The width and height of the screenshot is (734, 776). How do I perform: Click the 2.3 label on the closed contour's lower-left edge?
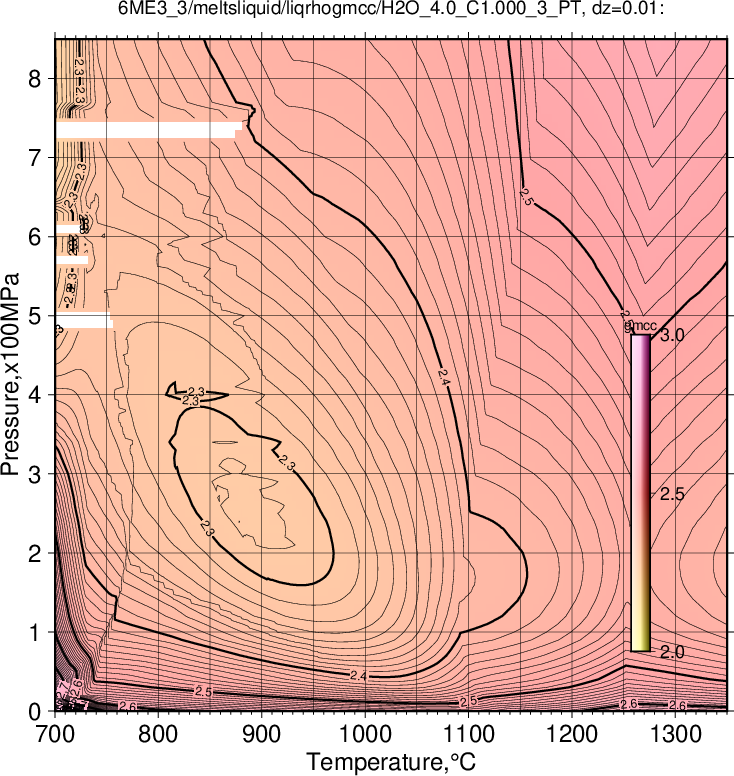pyautogui.click(x=207, y=528)
